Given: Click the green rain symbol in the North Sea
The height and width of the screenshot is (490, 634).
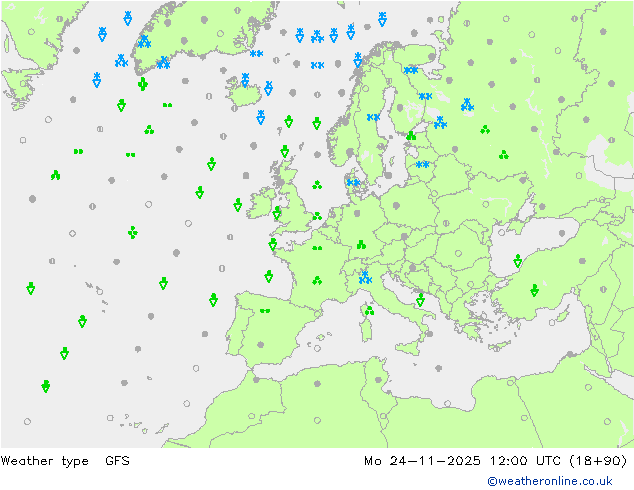Looking at the screenshot, I should [x=317, y=185].
